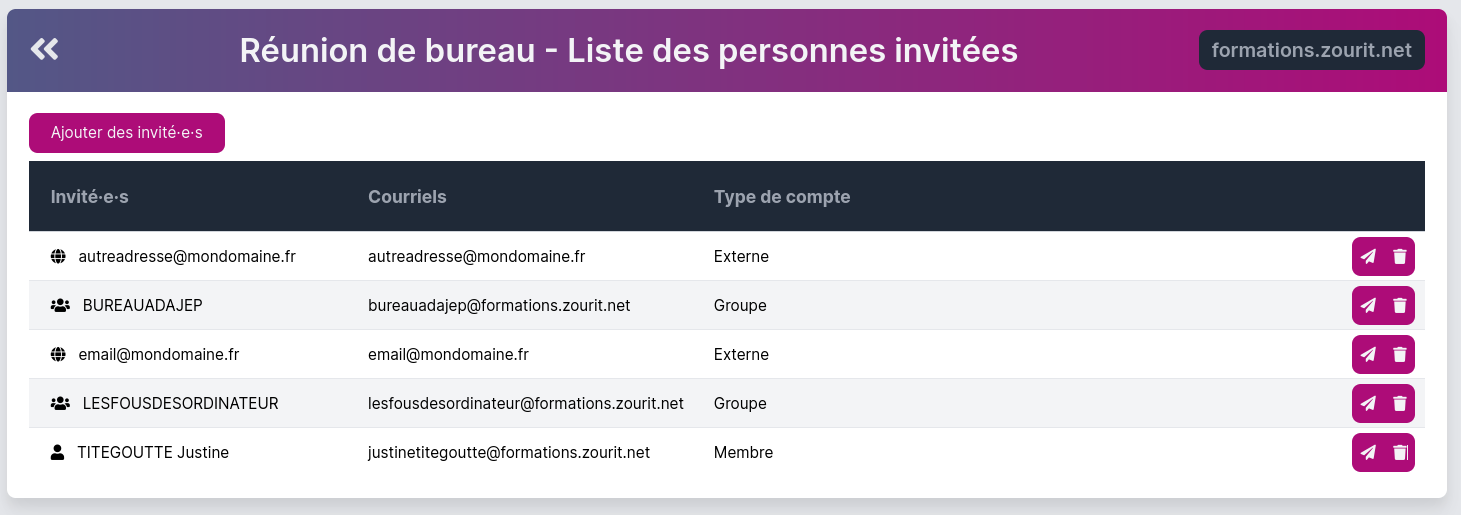Remove TITEGOUTTE Justine from the list

[1400, 452]
